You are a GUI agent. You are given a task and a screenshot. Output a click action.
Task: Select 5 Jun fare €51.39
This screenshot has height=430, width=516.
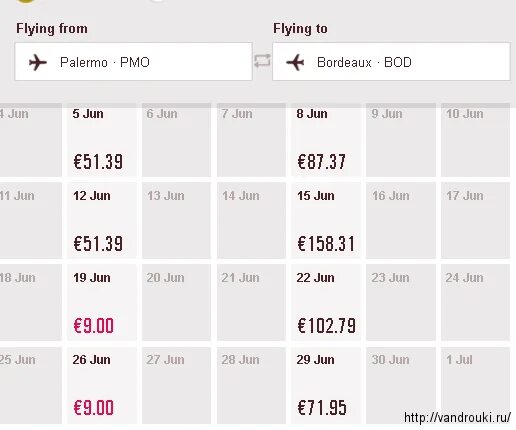tap(102, 140)
